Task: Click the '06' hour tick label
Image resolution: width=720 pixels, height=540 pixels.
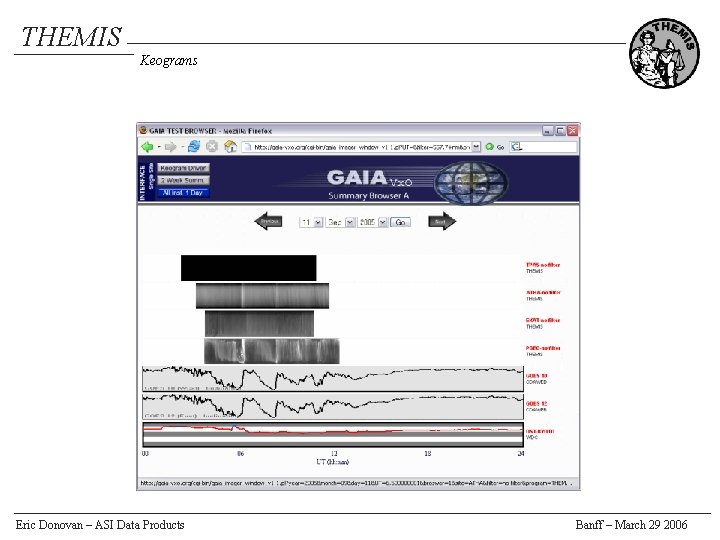Action: [240, 454]
